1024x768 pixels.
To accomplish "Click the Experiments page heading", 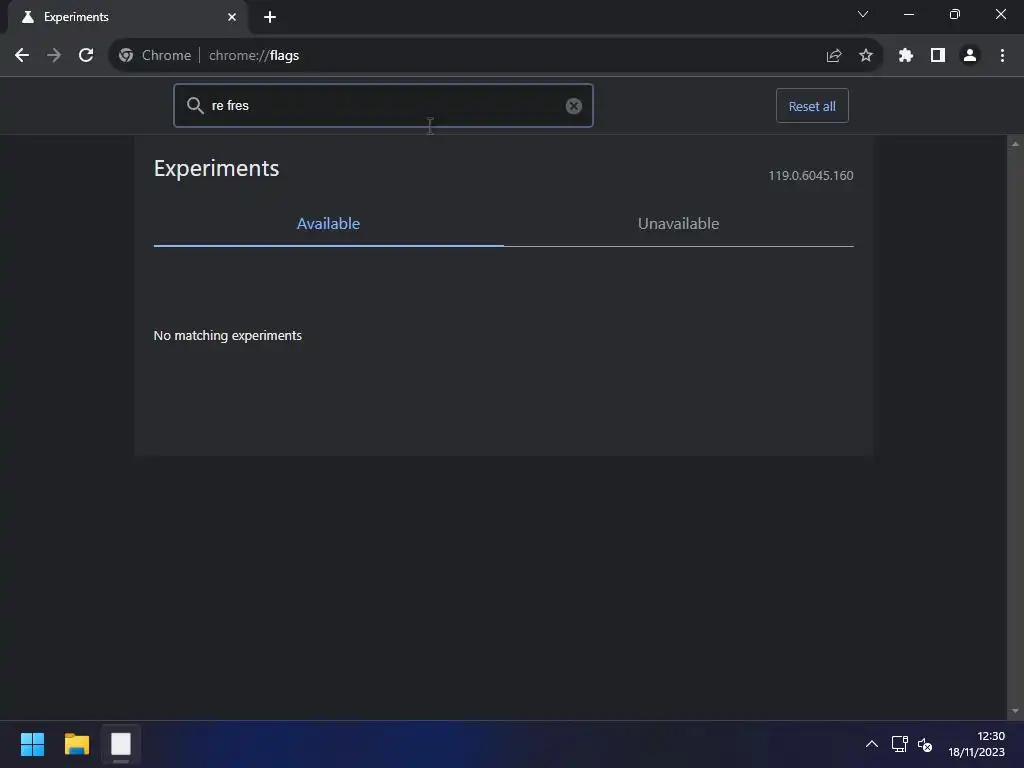I will click(x=216, y=168).
